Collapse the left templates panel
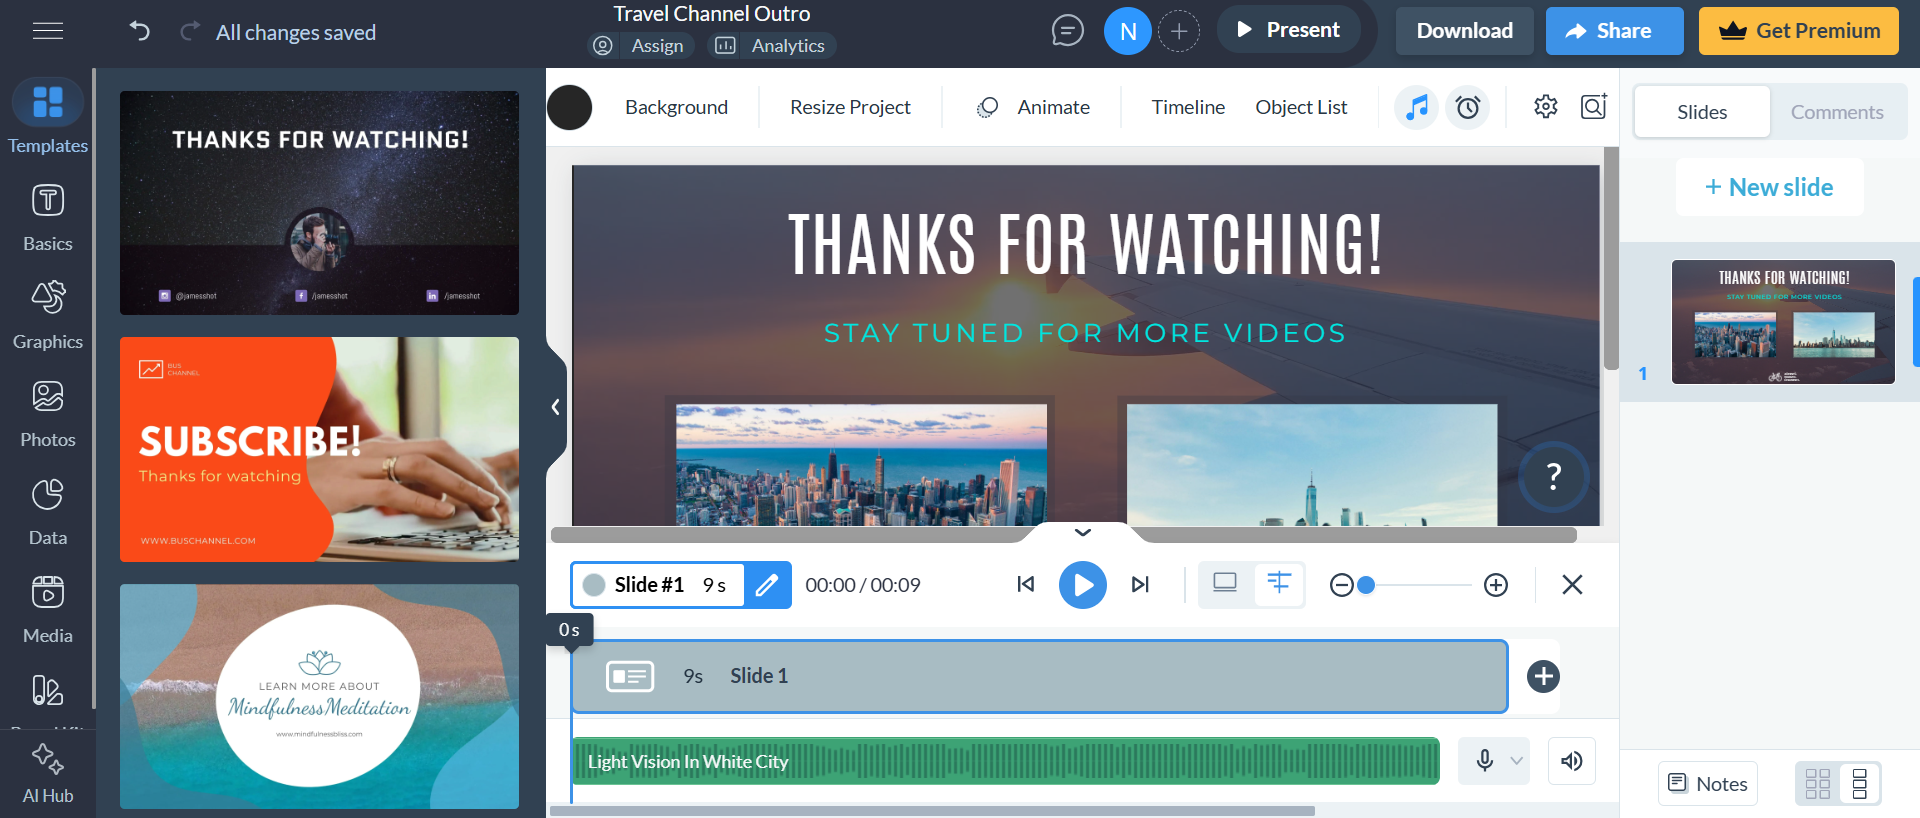The width and height of the screenshot is (1920, 818). point(556,407)
